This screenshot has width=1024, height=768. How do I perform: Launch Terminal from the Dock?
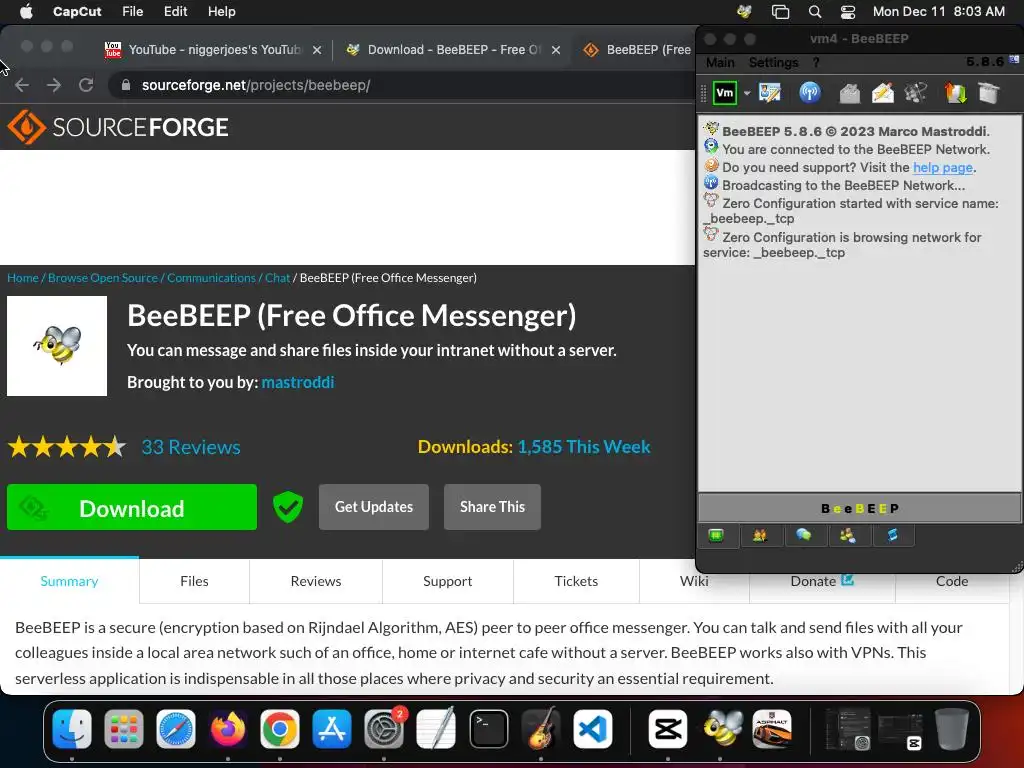point(488,729)
